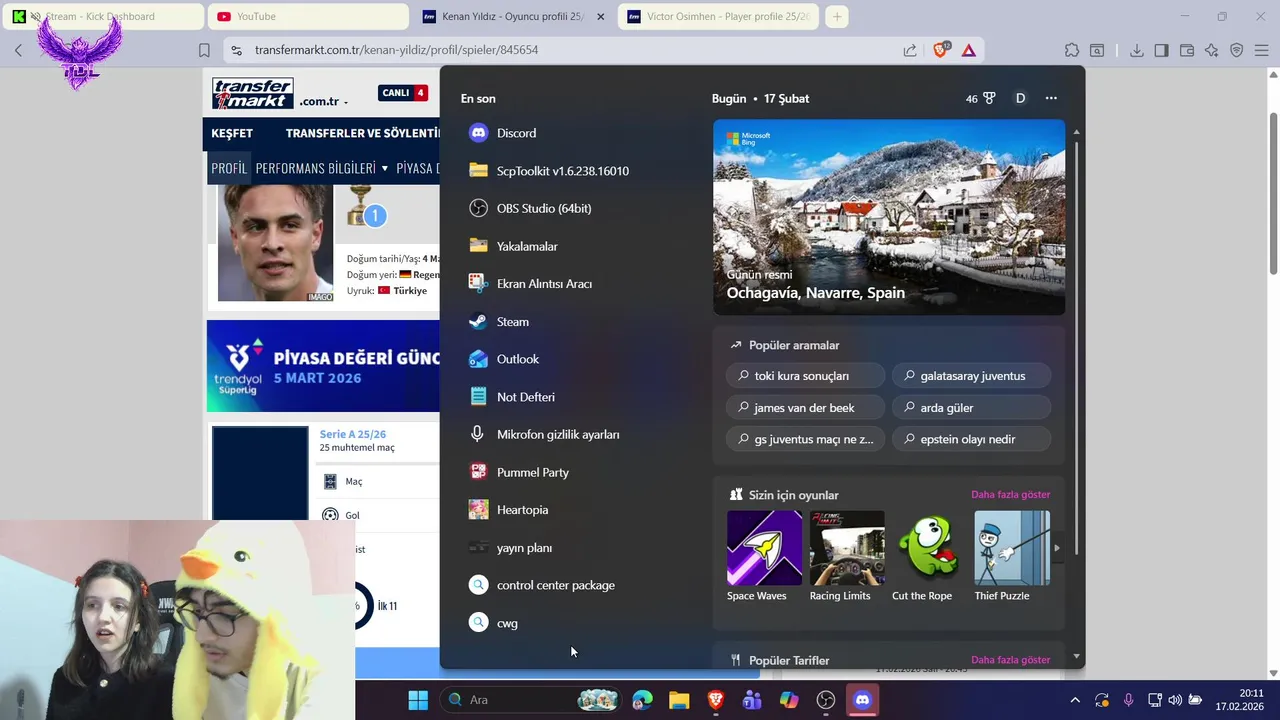Viewport: 1280px width, 720px height.
Task: Open Racing Limits game thumbnail
Action: [847, 548]
